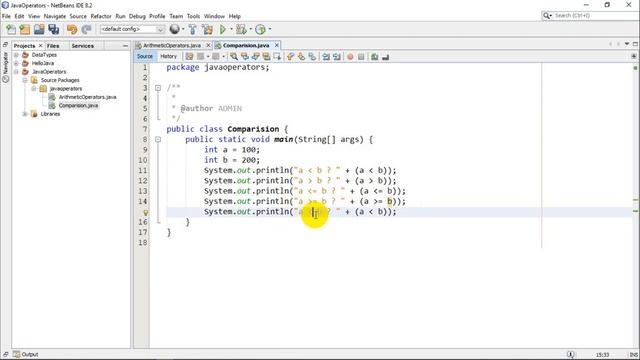Collapse the javaoperators package node
The height and width of the screenshot is (360, 640).
(x=34, y=89)
